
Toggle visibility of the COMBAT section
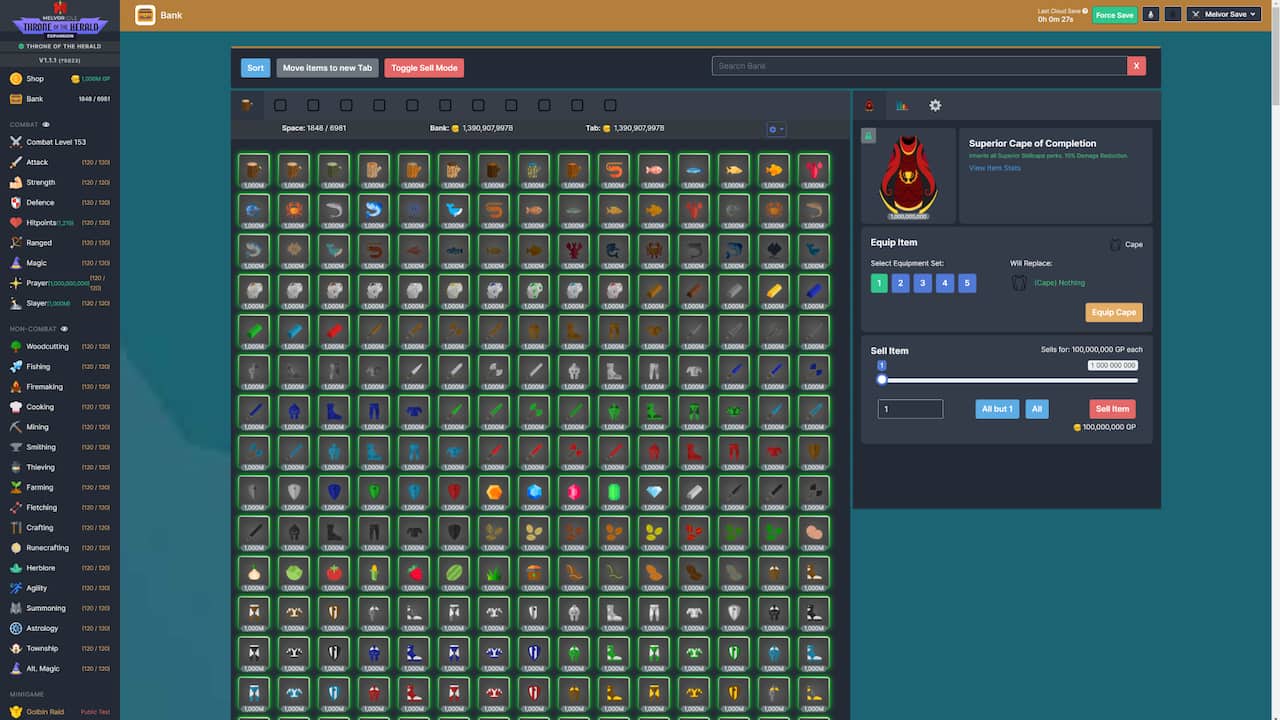46,125
